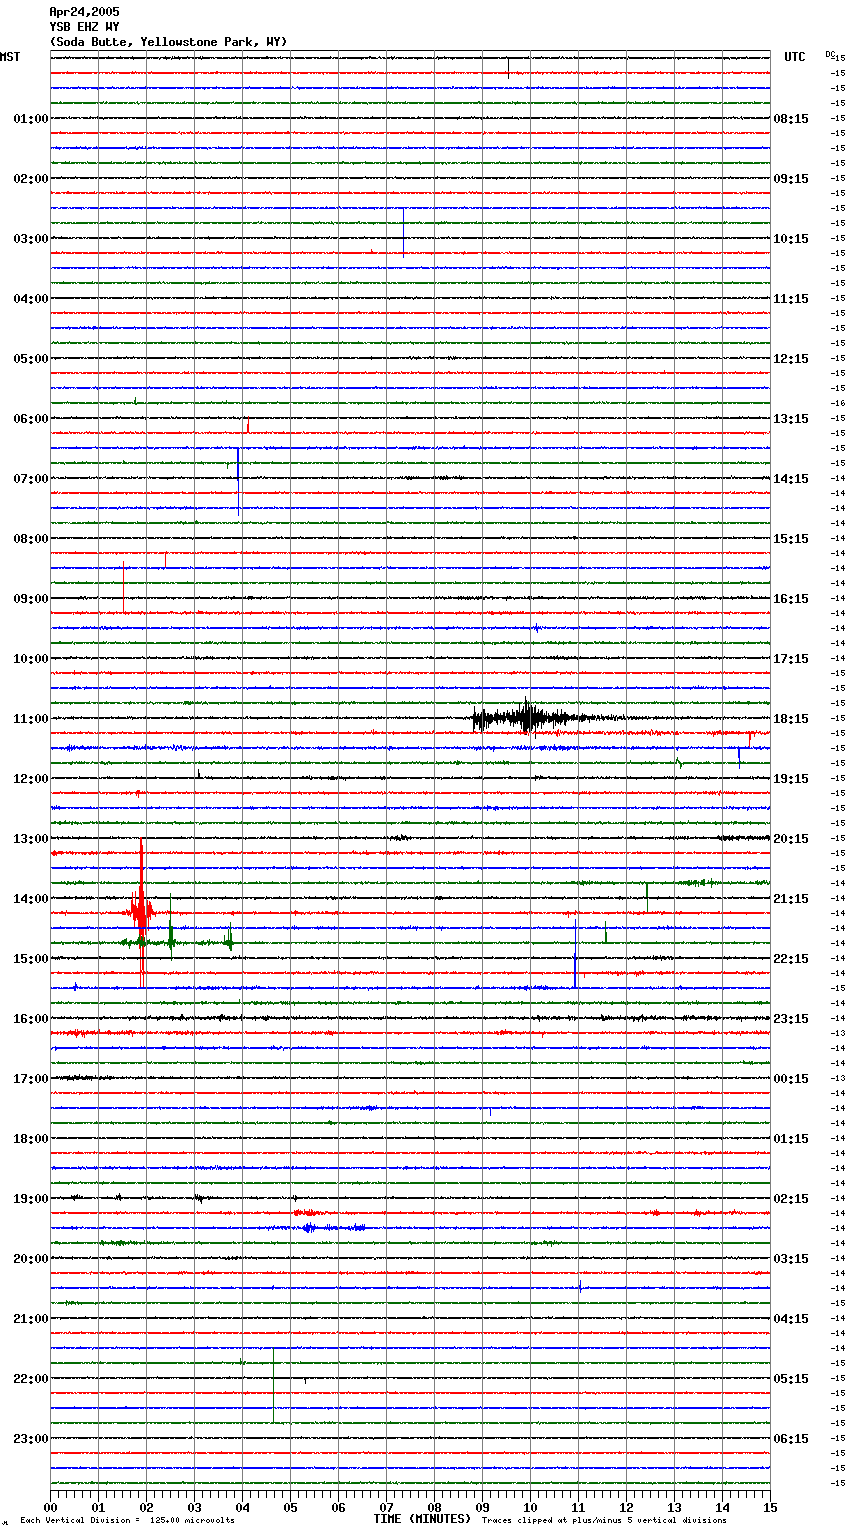Click minute 08 tick on bottom axis
Image resolution: width=850 pixels, height=1534 pixels.
(435, 1507)
